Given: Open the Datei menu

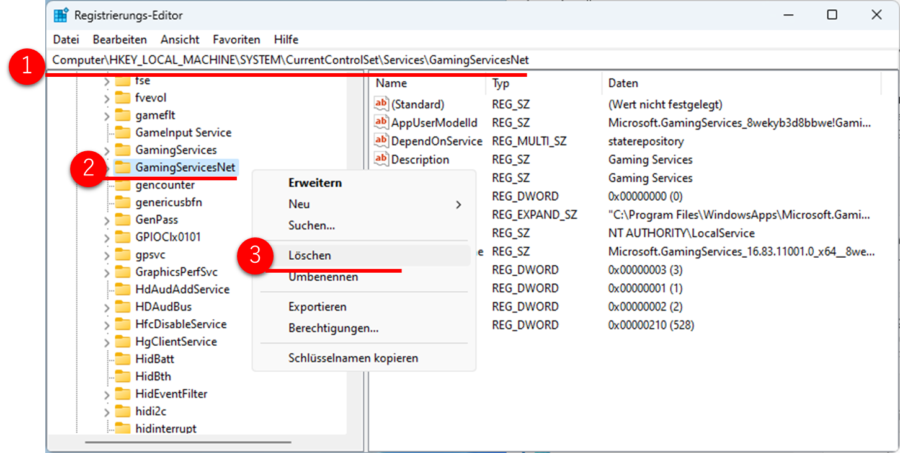Looking at the screenshot, I should click(66, 40).
